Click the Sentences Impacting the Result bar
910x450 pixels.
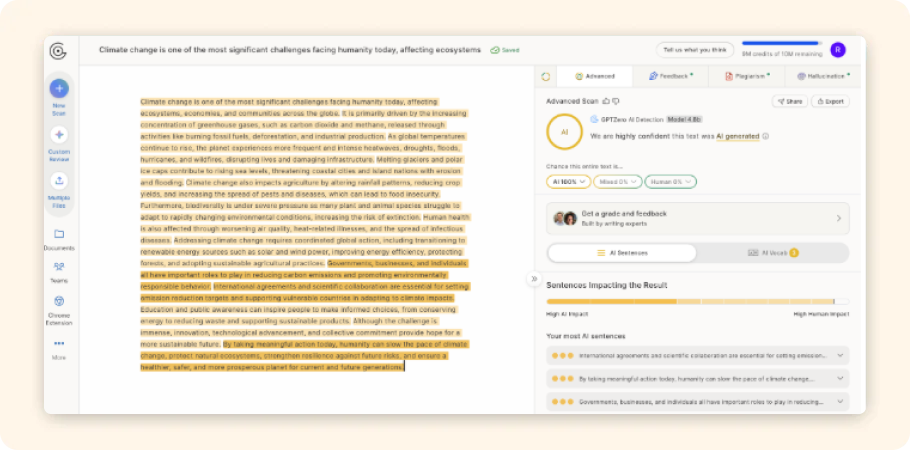click(698, 302)
